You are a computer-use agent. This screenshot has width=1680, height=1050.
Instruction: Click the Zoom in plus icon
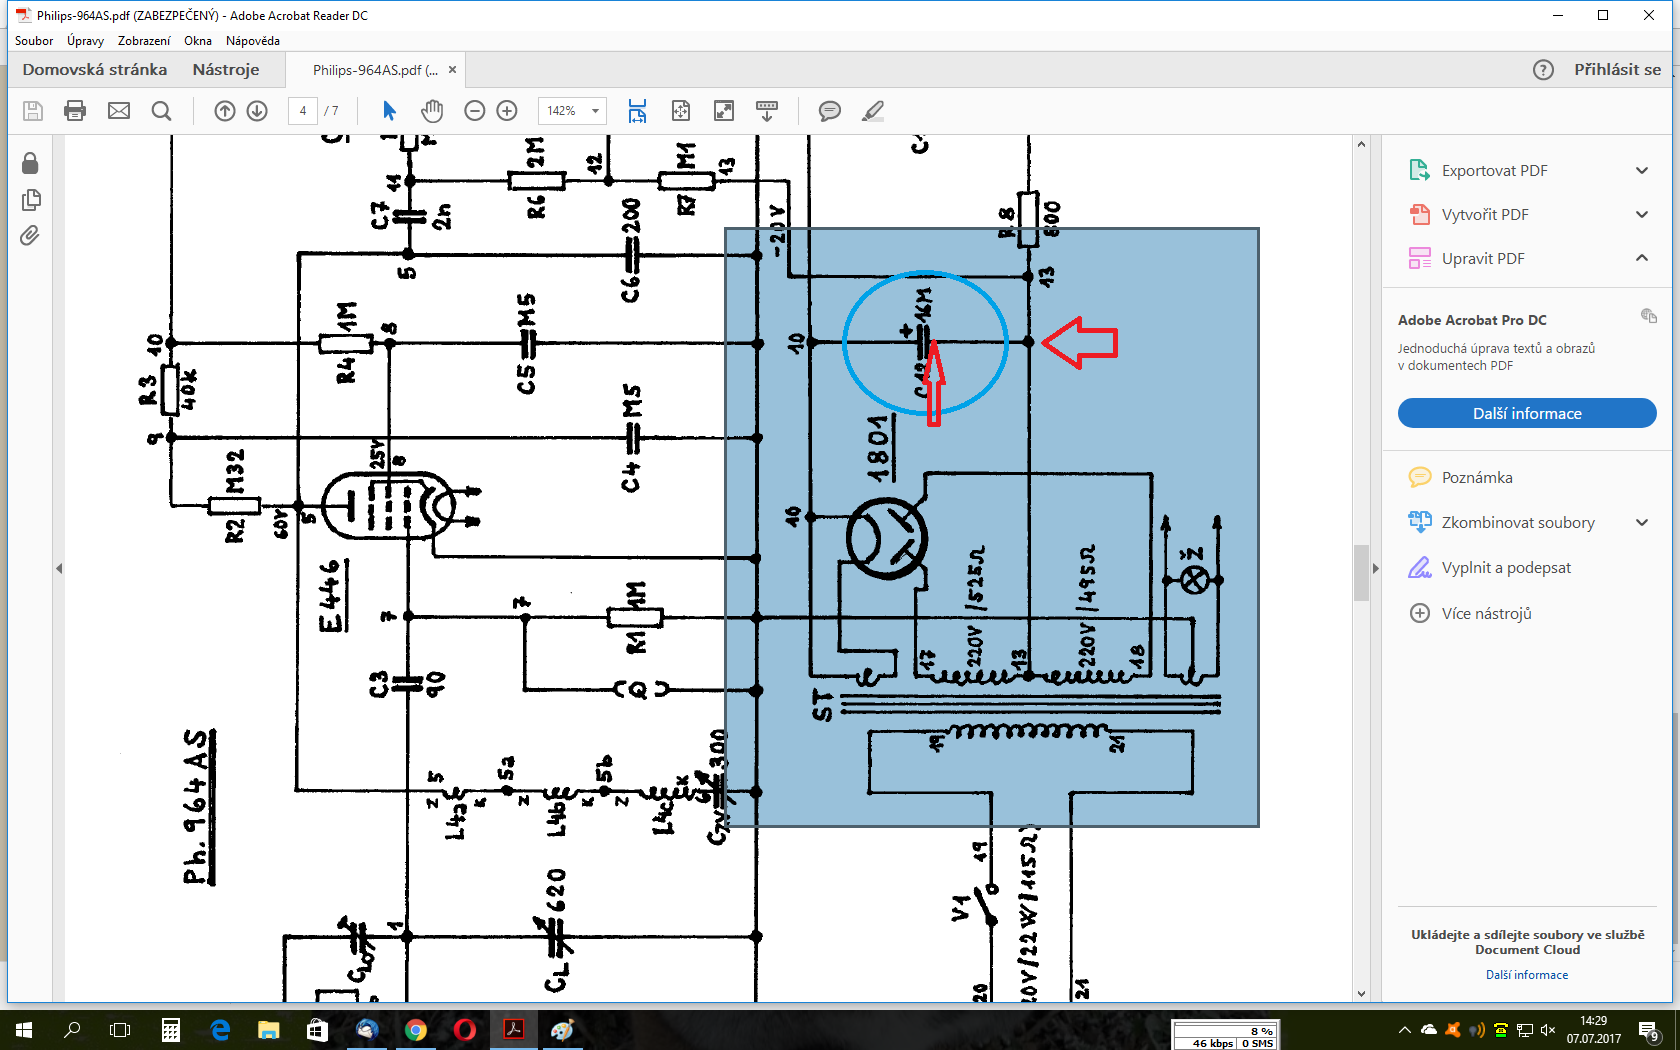(x=507, y=111)
